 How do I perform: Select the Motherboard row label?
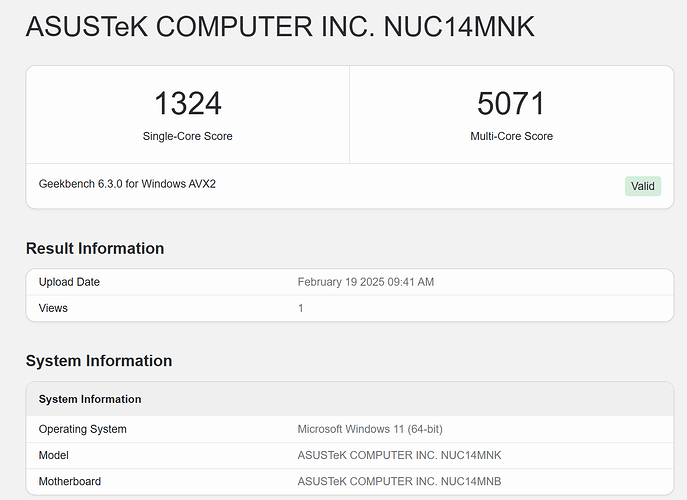(70, 481)
